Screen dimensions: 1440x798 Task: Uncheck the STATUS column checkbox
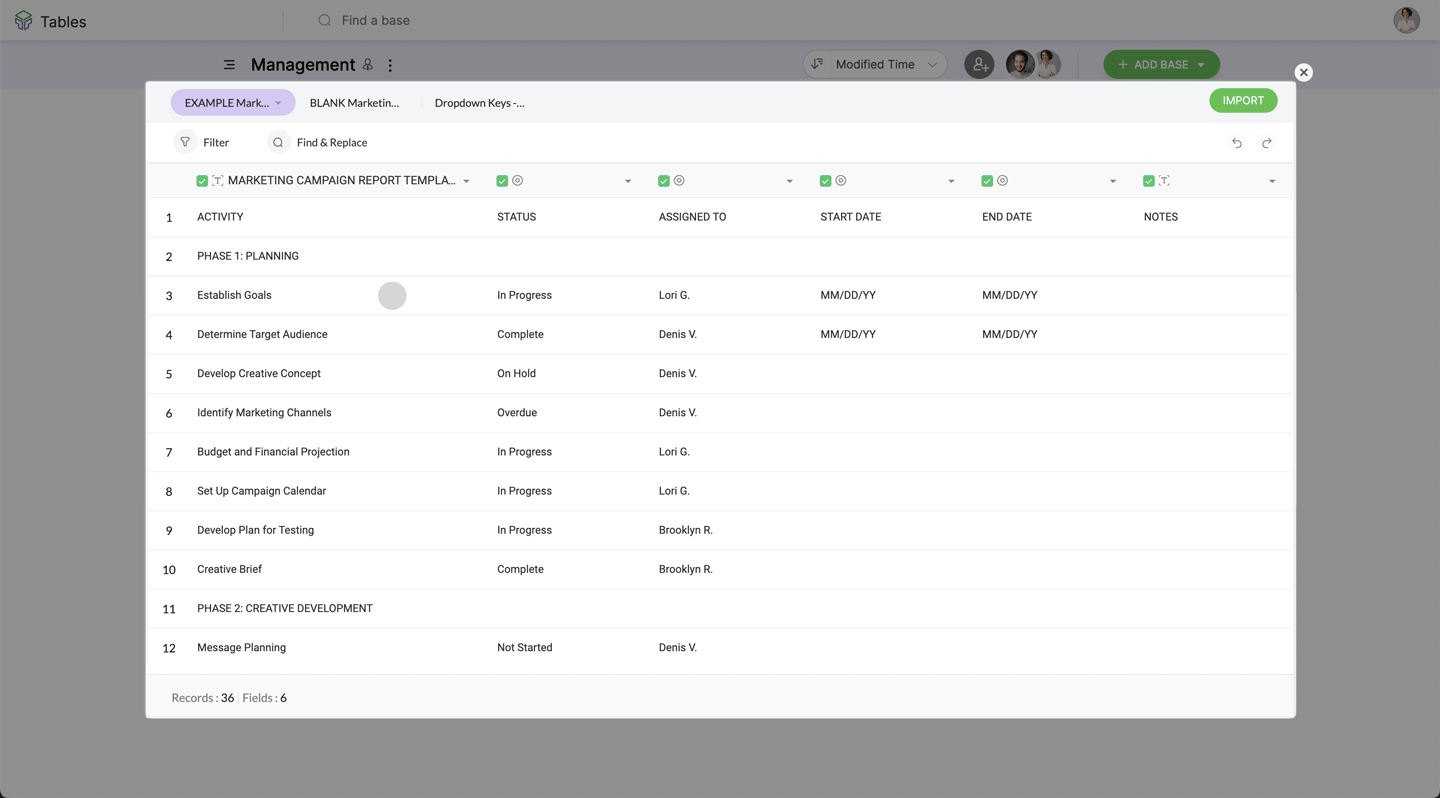[502, 181]
